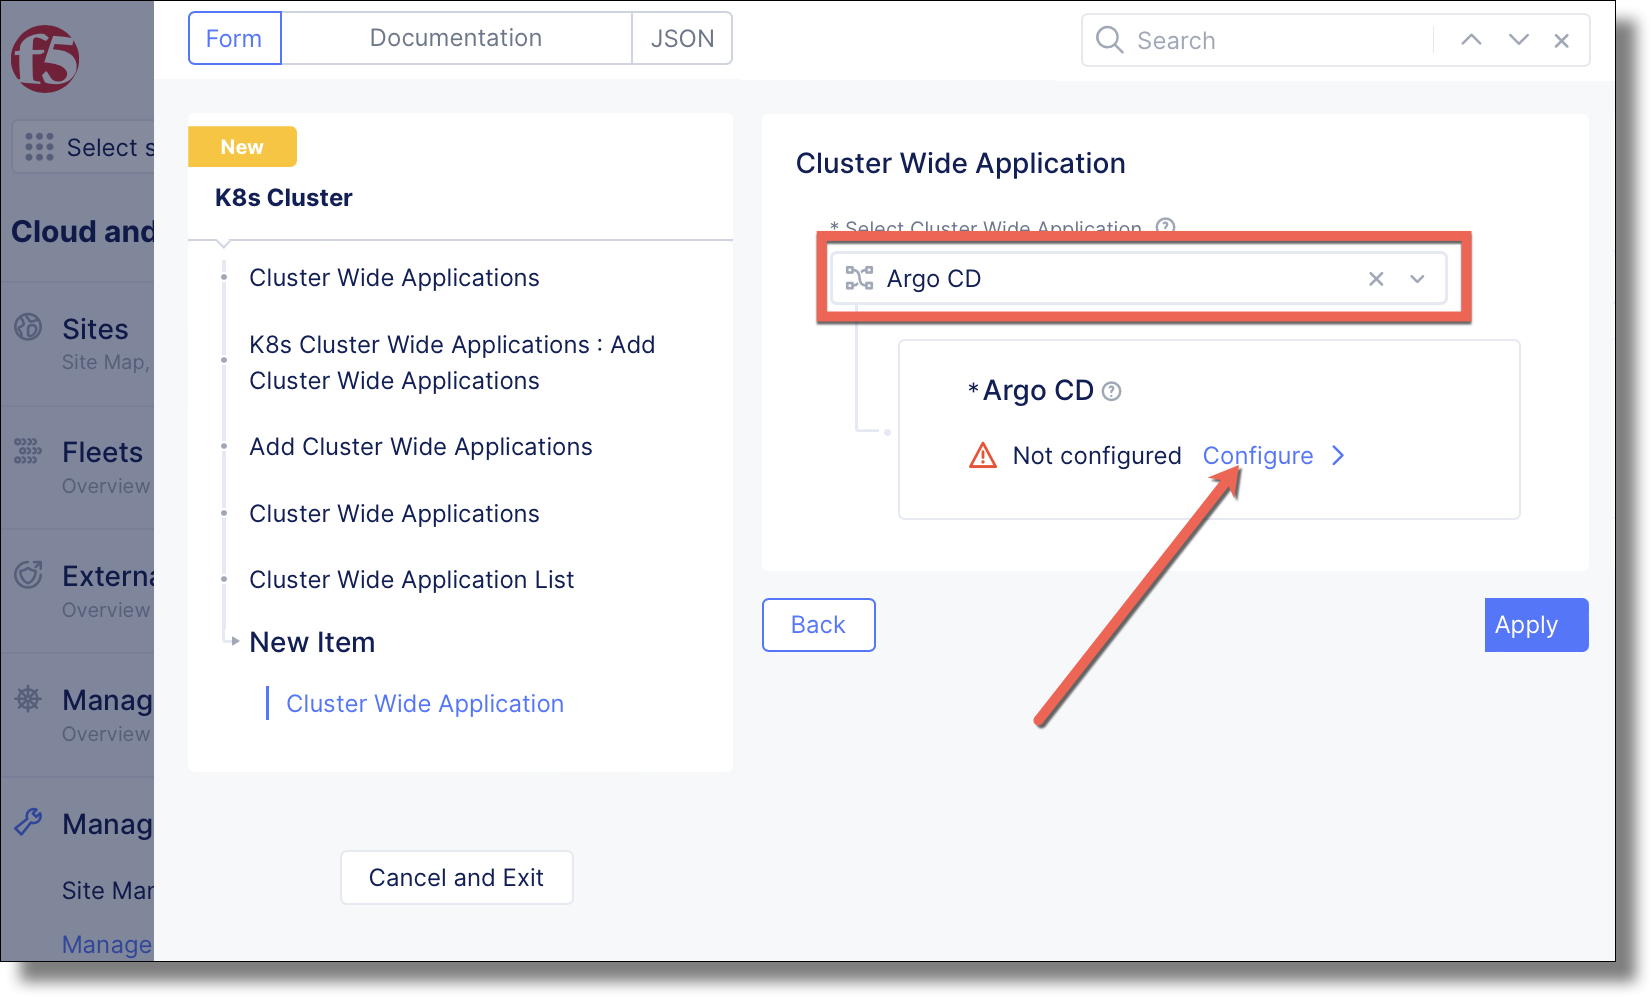The image size is (1651, 997).
Task: Clear the Argo CD selection
Action: coord(1376,279)
